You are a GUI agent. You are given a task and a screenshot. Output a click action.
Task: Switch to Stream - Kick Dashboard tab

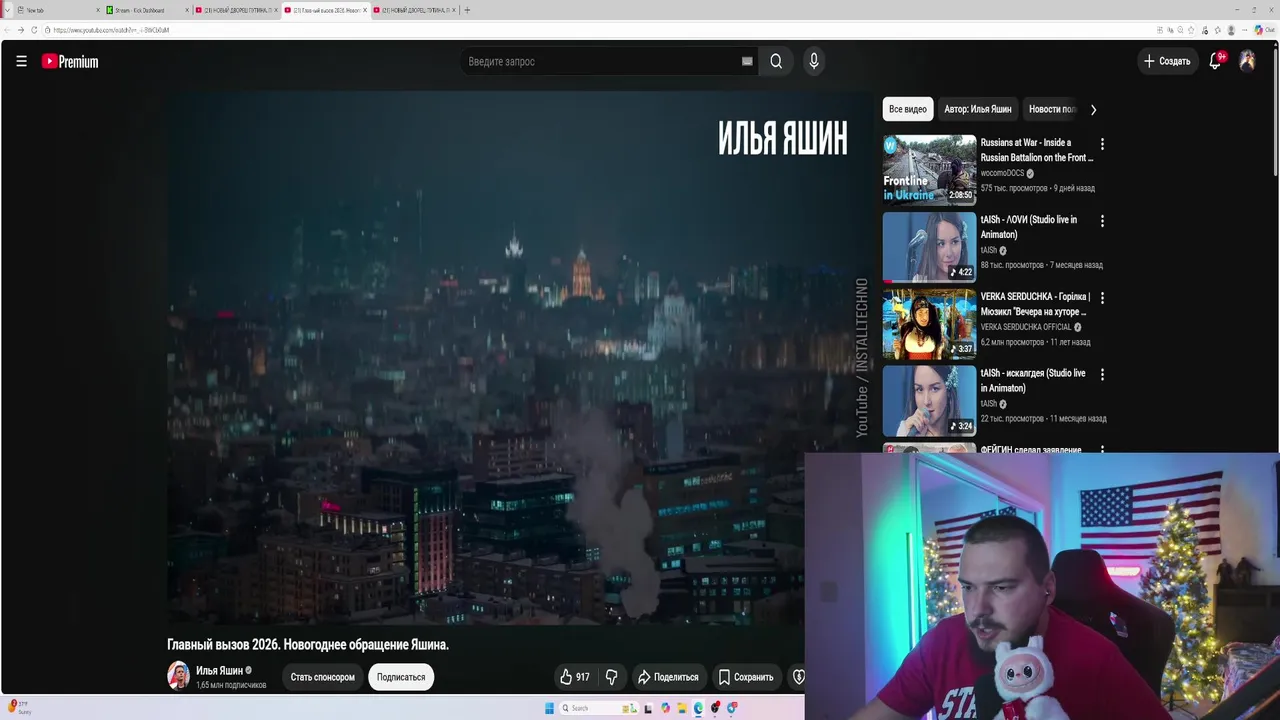[147, 10]
